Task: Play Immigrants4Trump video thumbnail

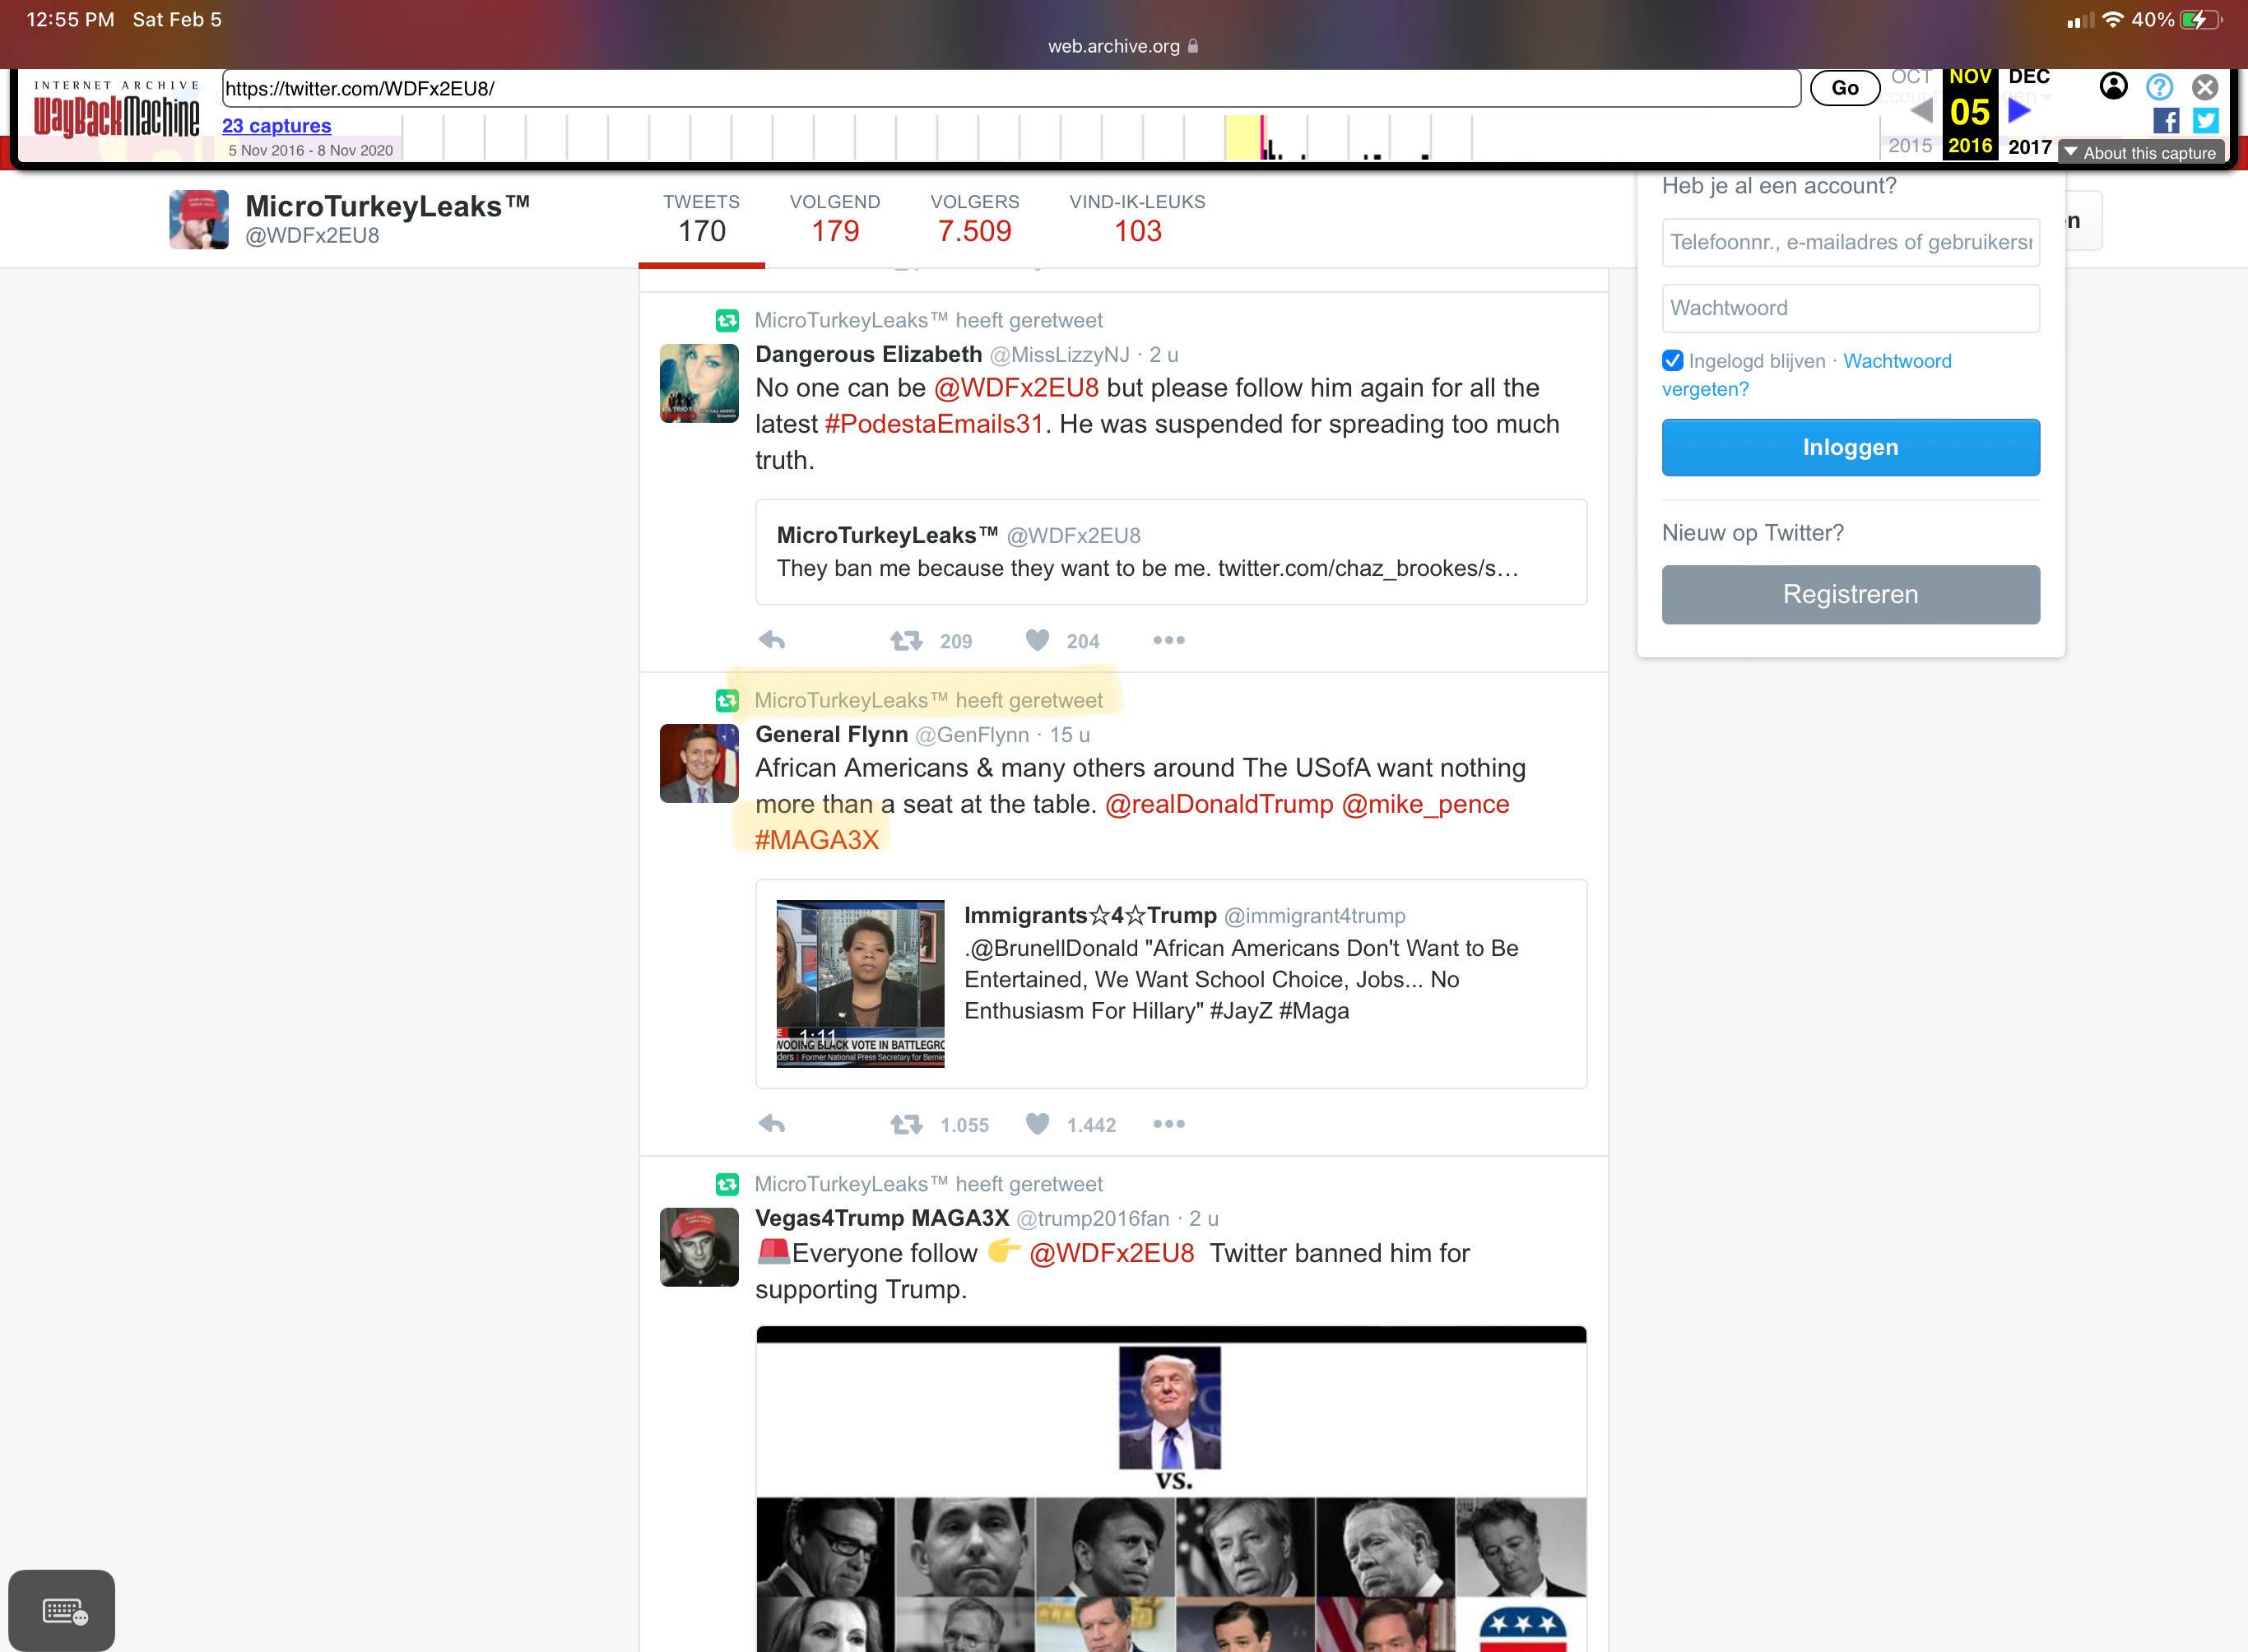Action: (x=860, y=984)
